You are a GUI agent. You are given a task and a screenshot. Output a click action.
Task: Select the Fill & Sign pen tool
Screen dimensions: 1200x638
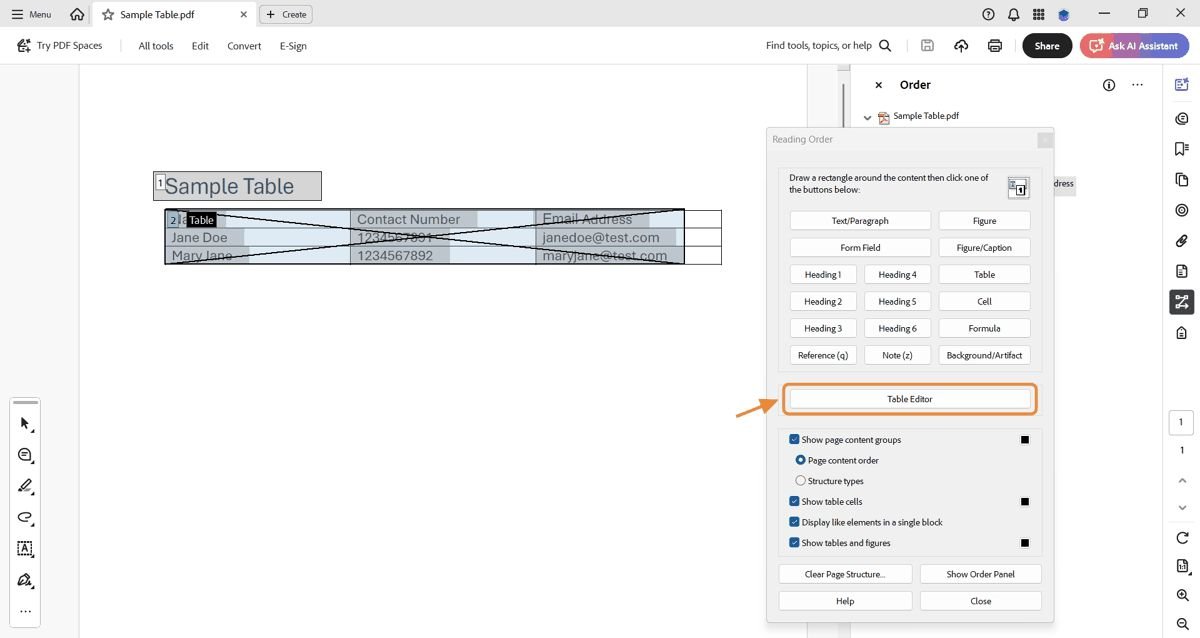[x=25, y=580]
